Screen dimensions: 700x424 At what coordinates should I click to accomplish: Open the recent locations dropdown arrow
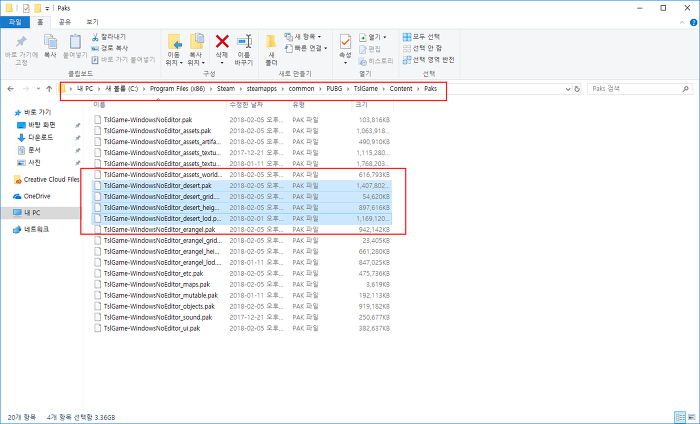[38, 89]
